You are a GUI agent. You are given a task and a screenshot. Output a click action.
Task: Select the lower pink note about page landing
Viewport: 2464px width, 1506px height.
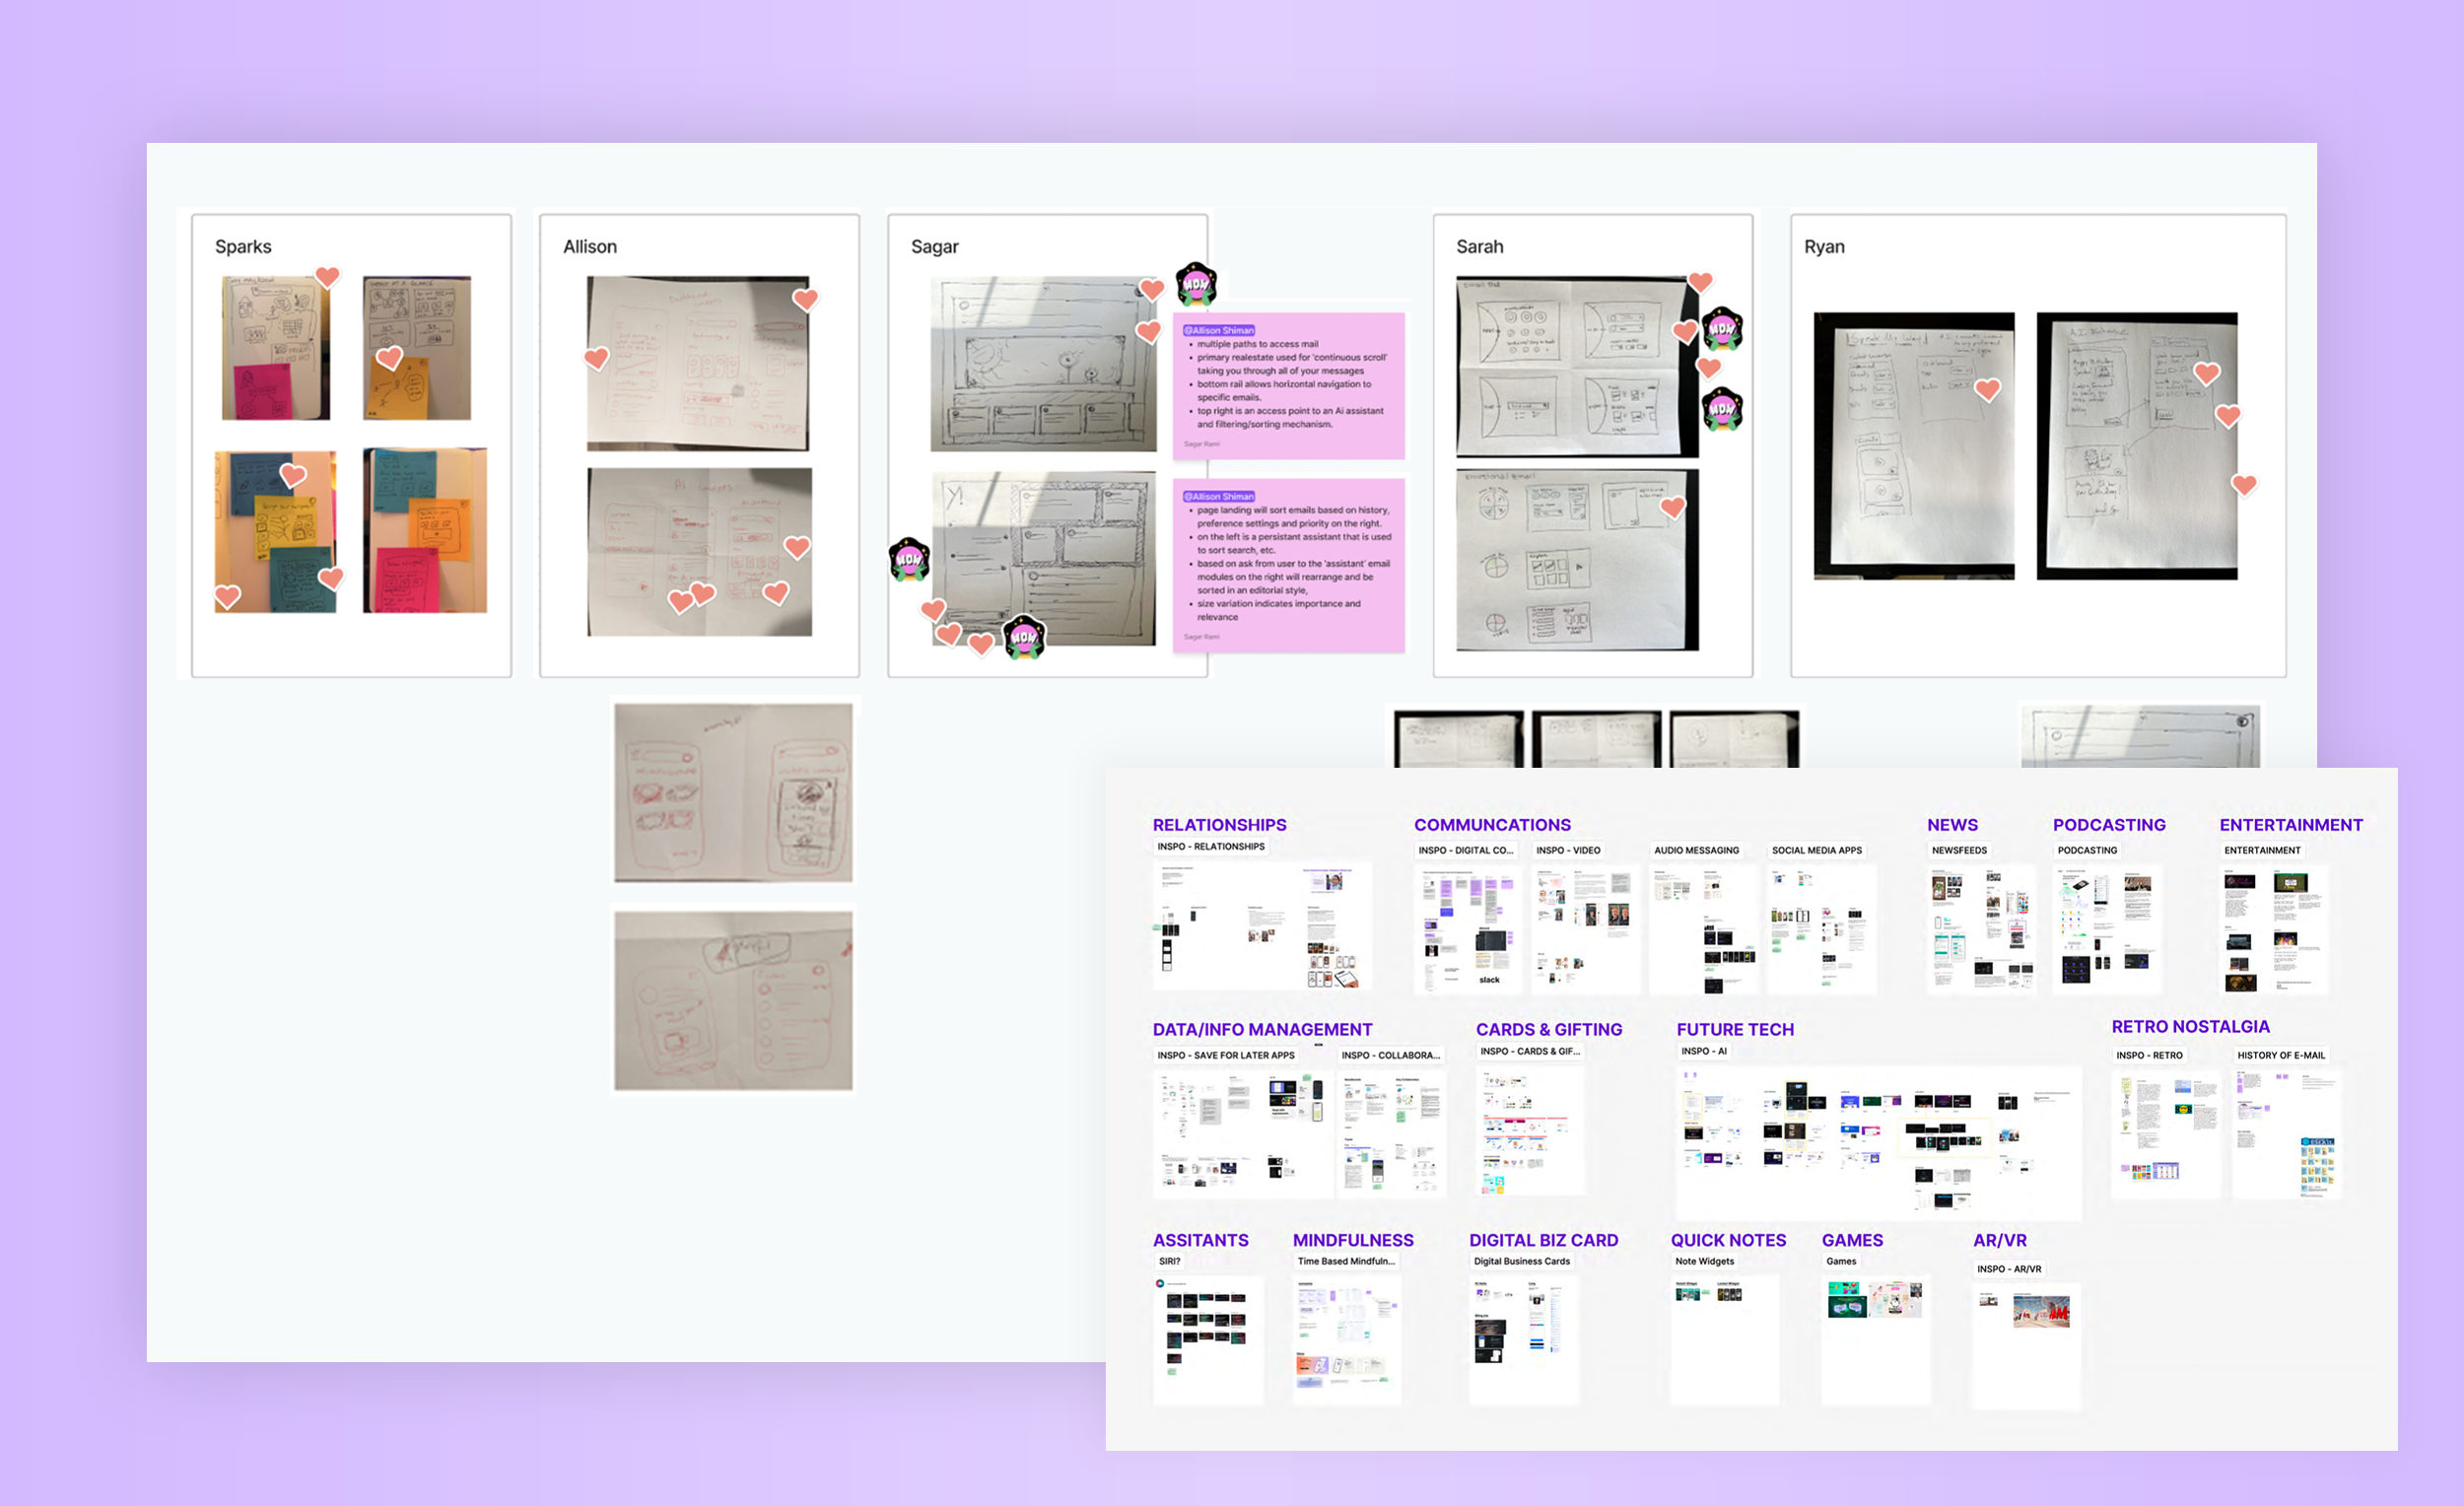click(x=1288, y=565)
